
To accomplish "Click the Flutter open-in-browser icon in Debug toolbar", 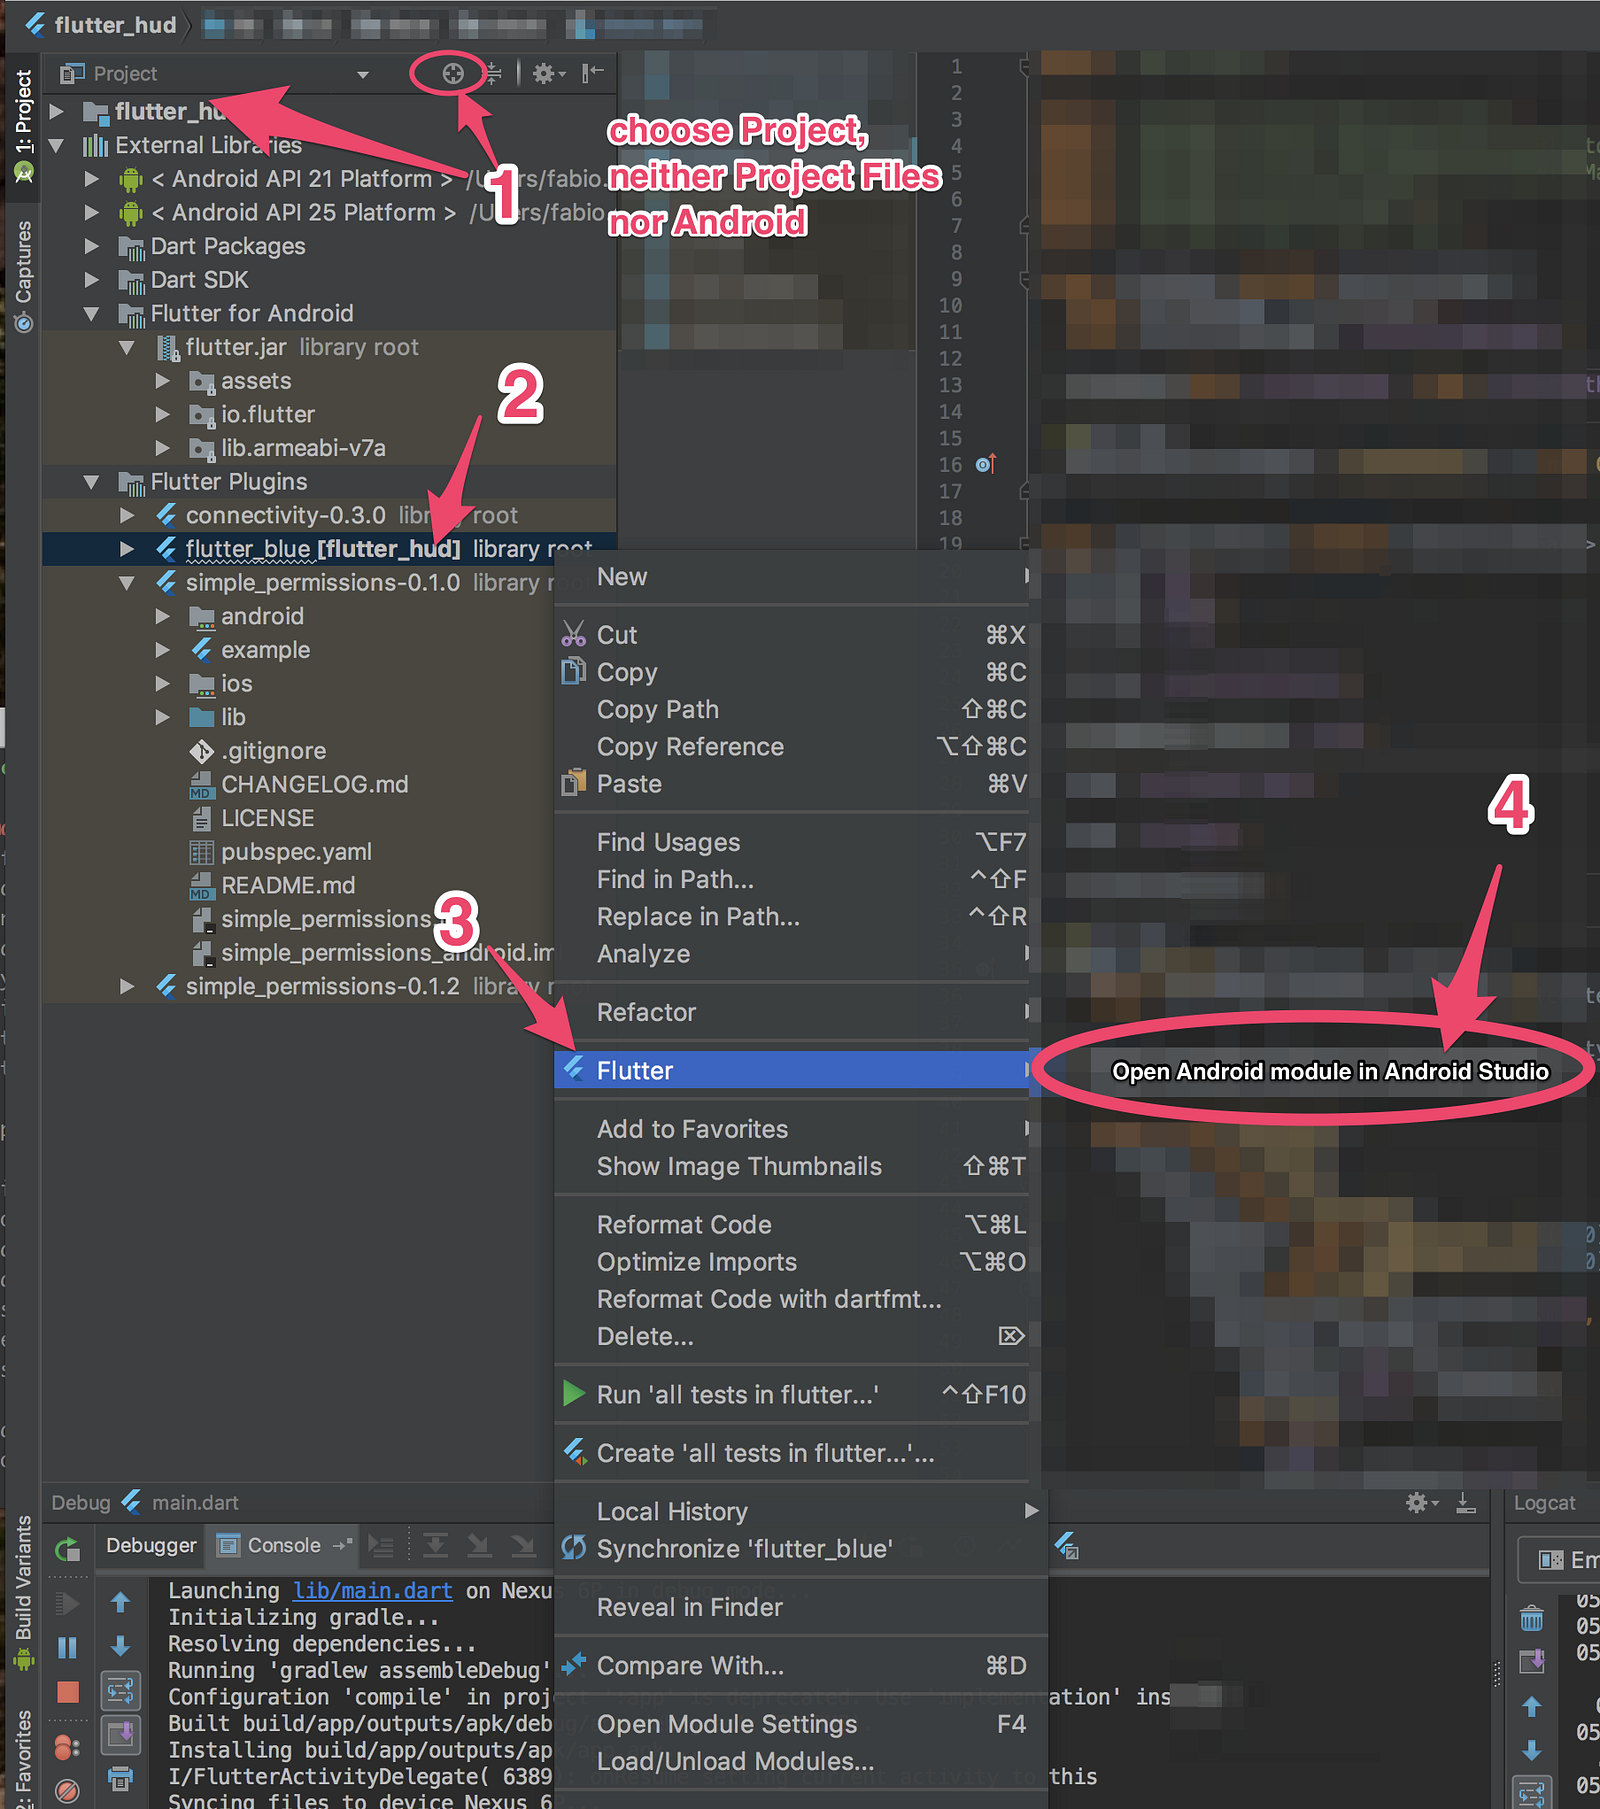I will pyautogui.click(x=1067, y=1546).
